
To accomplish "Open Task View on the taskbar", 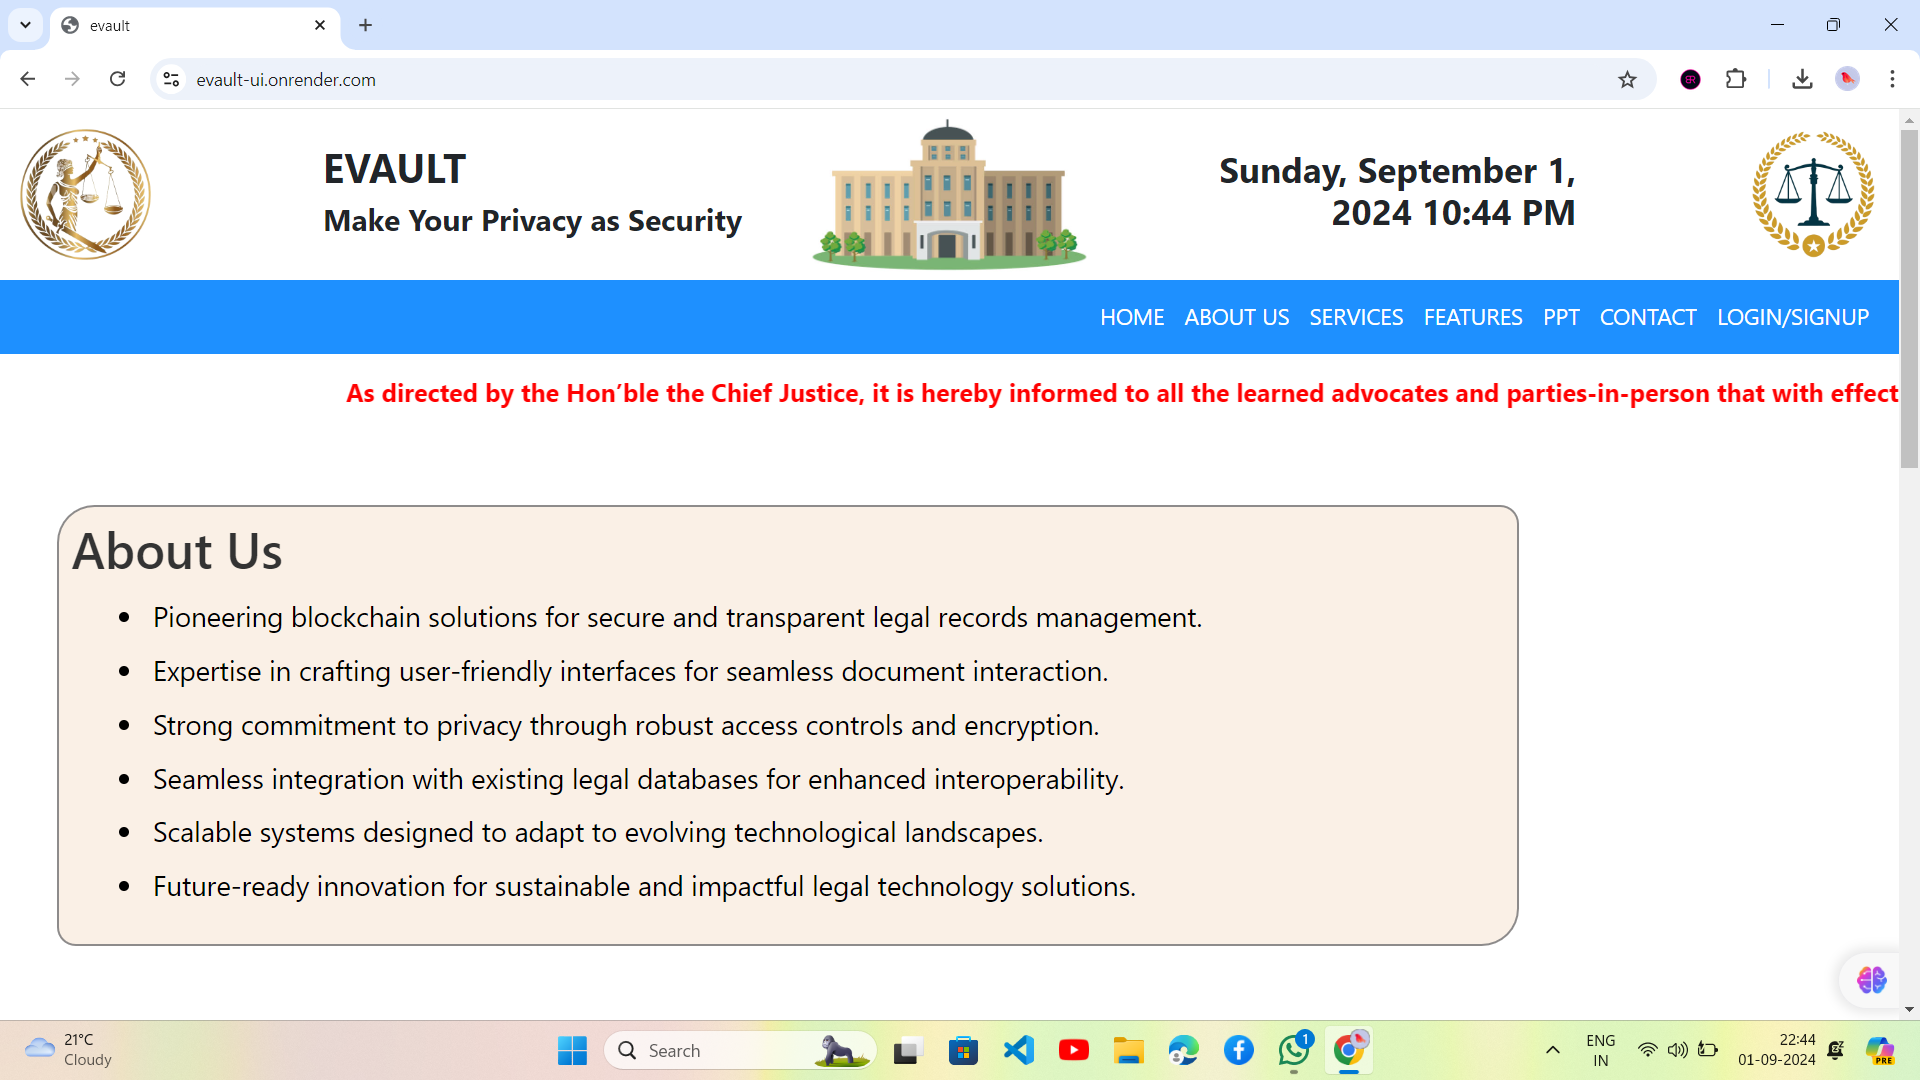I will (907, 1050).
